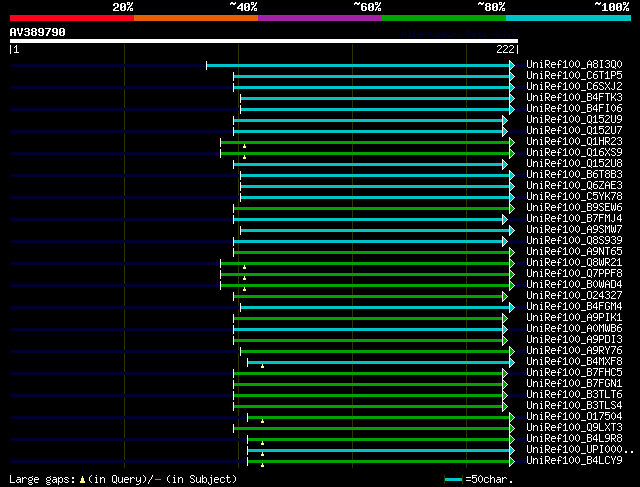This screenshot has width=640, height=487.
Task: Select UniRef100_B0WAD4 label
Action: coord(574,285)
